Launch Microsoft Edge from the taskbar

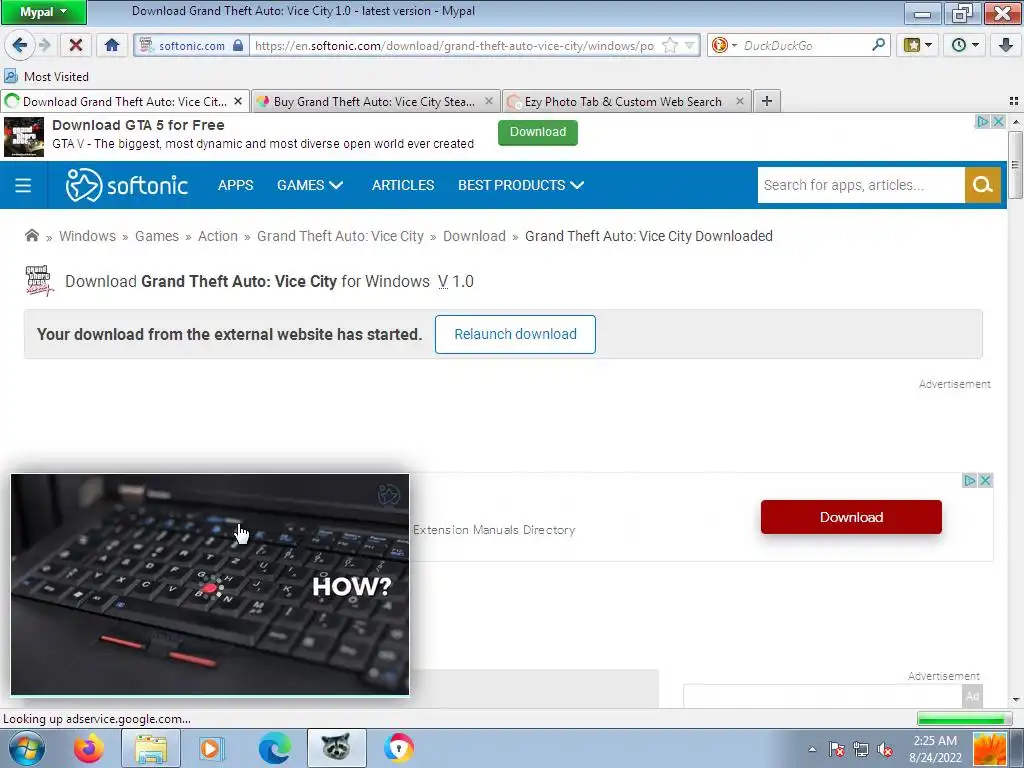pyautogui.click(x=274, y=748)
